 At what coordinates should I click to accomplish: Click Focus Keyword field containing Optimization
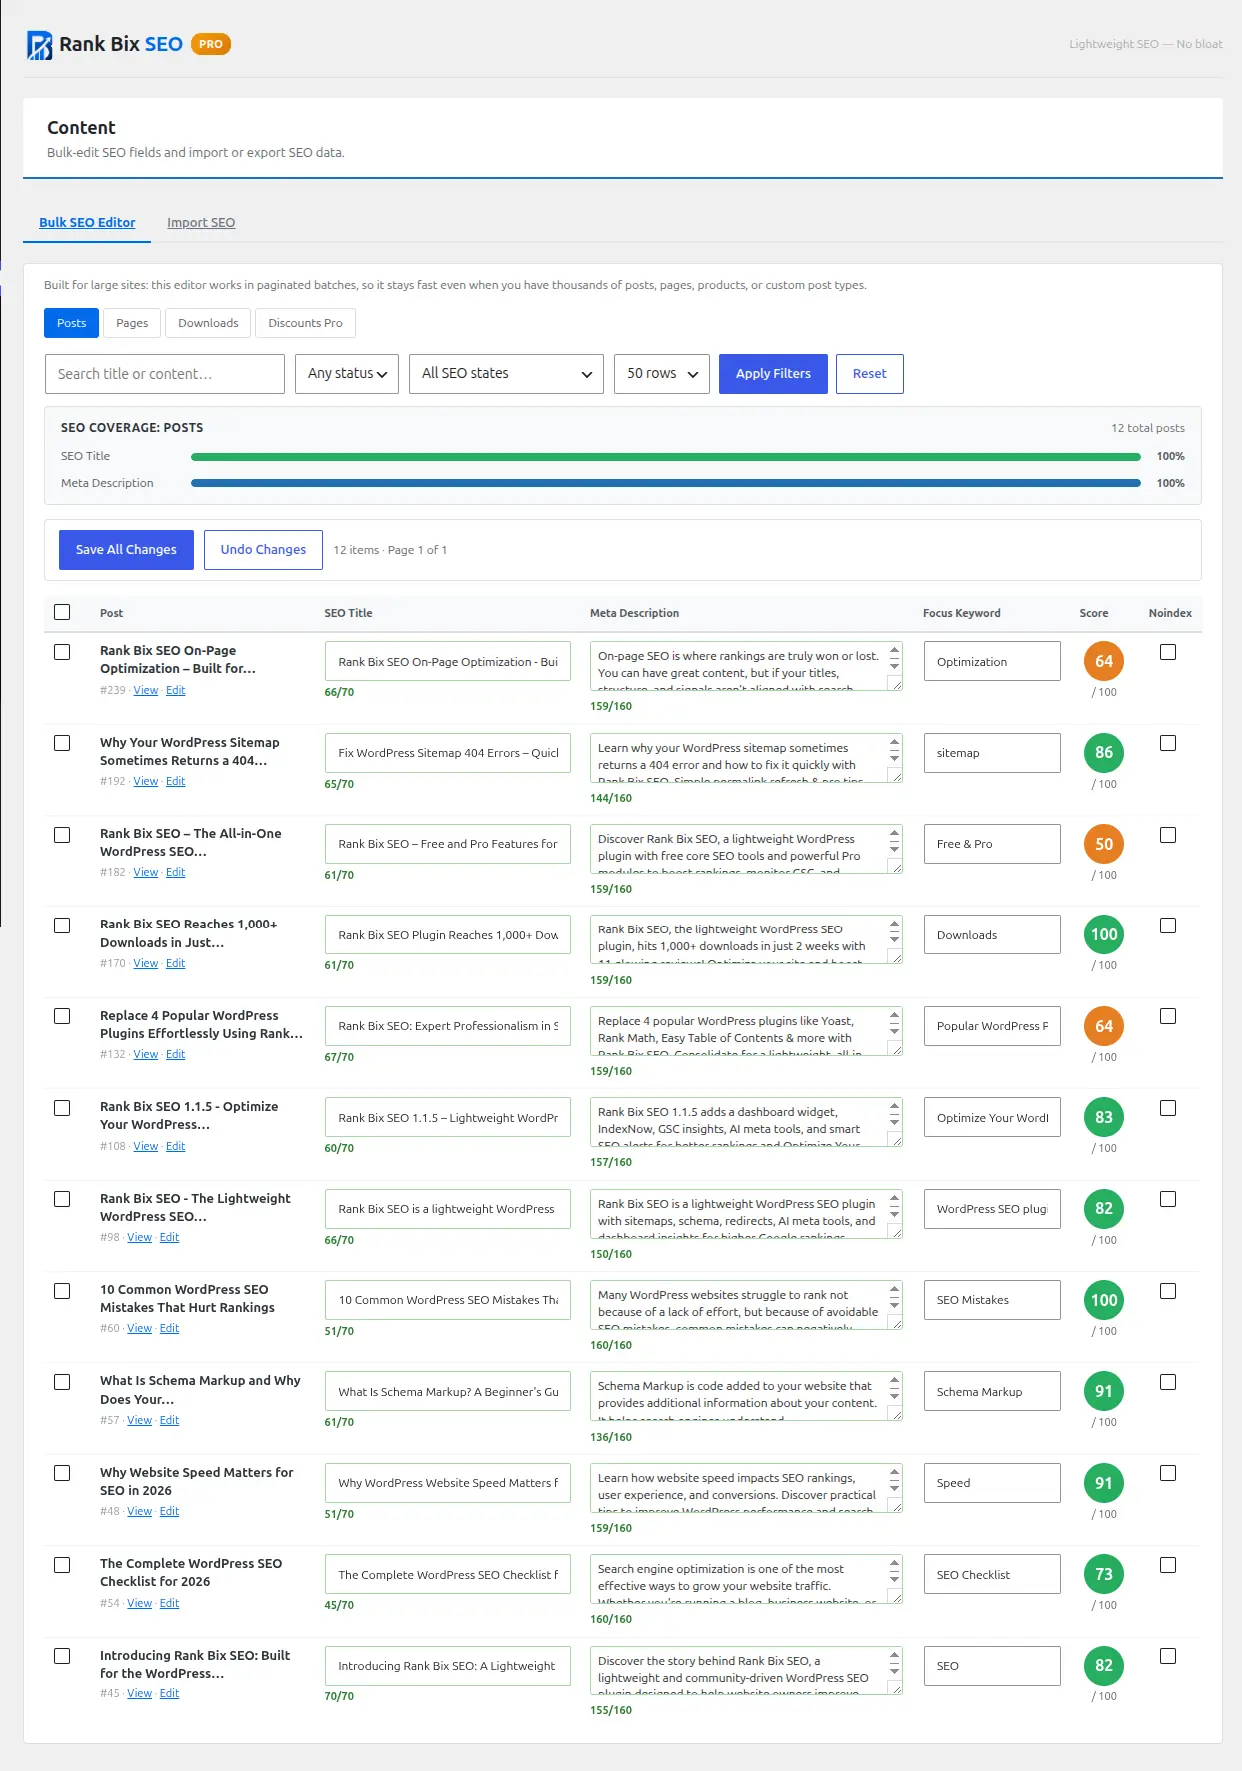click(992, 661)
